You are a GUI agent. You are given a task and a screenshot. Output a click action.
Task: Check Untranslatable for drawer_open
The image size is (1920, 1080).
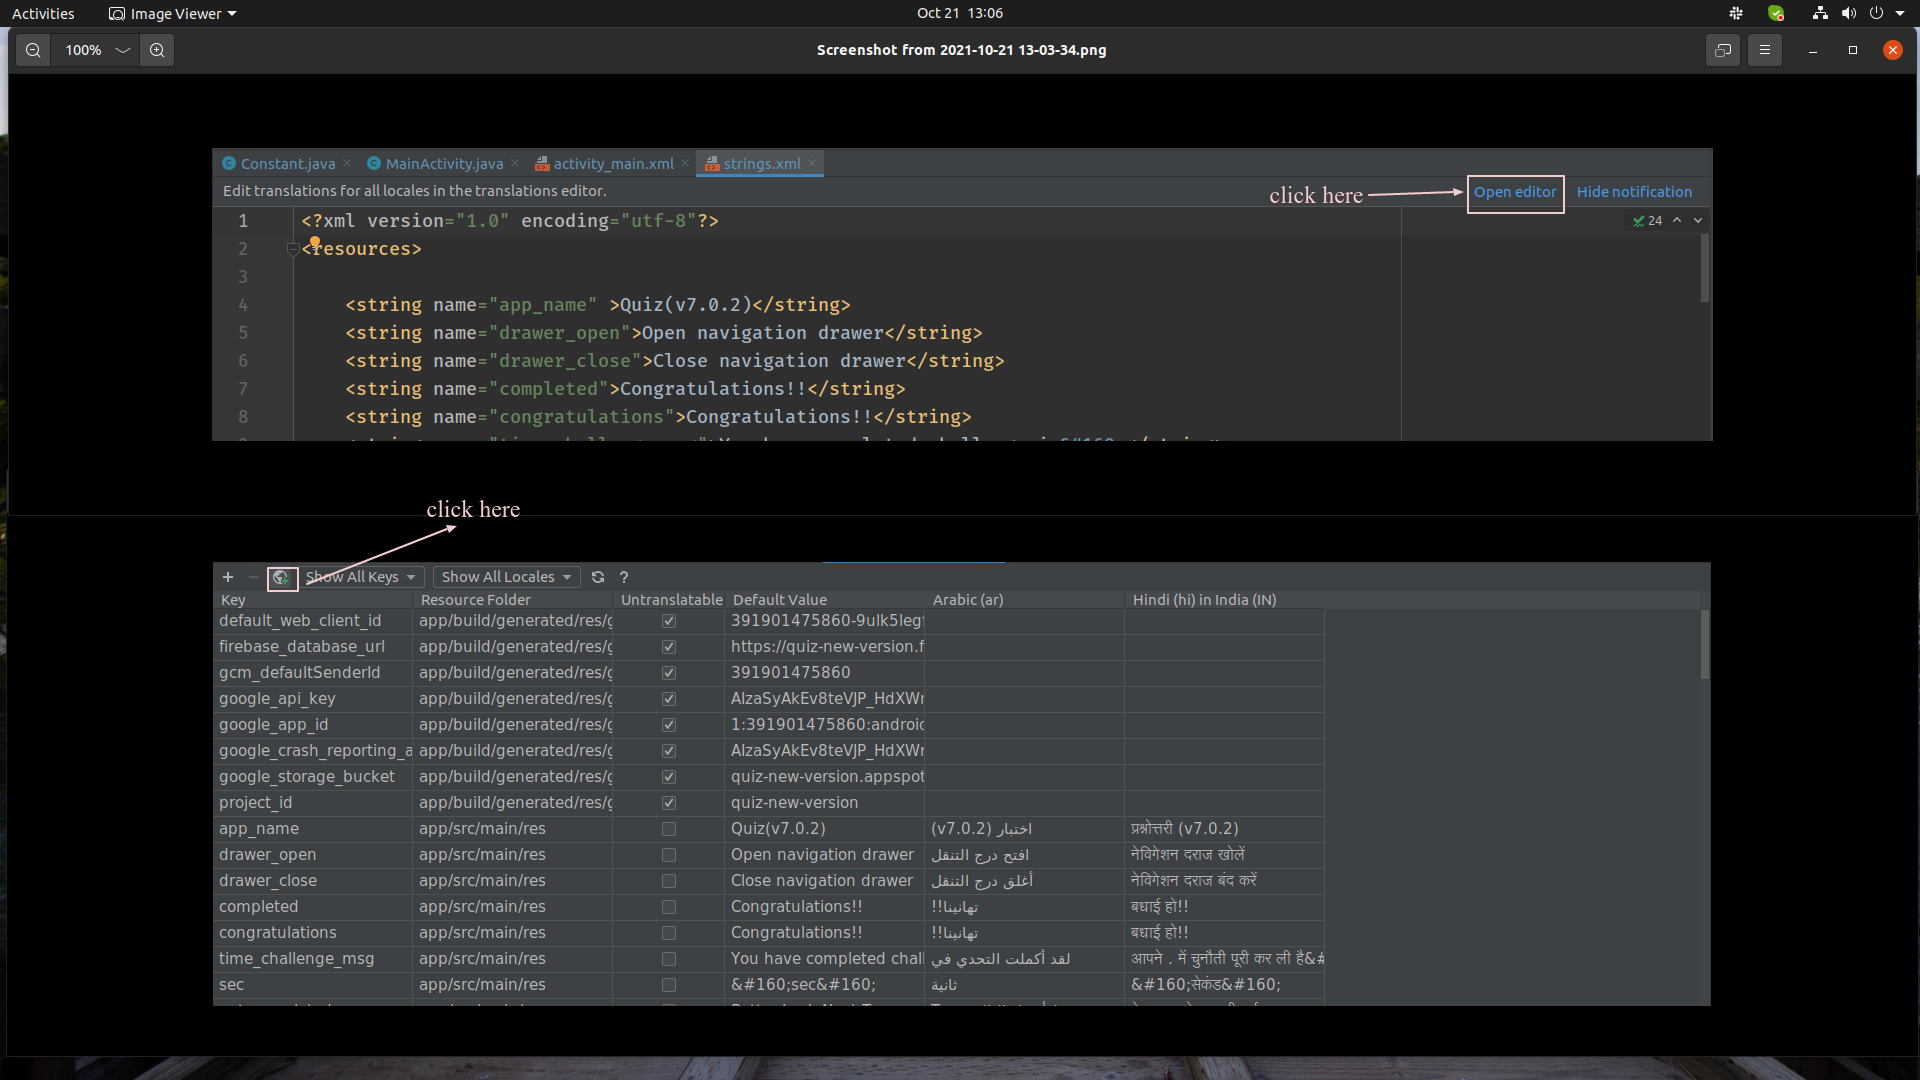tap(669, 855)
